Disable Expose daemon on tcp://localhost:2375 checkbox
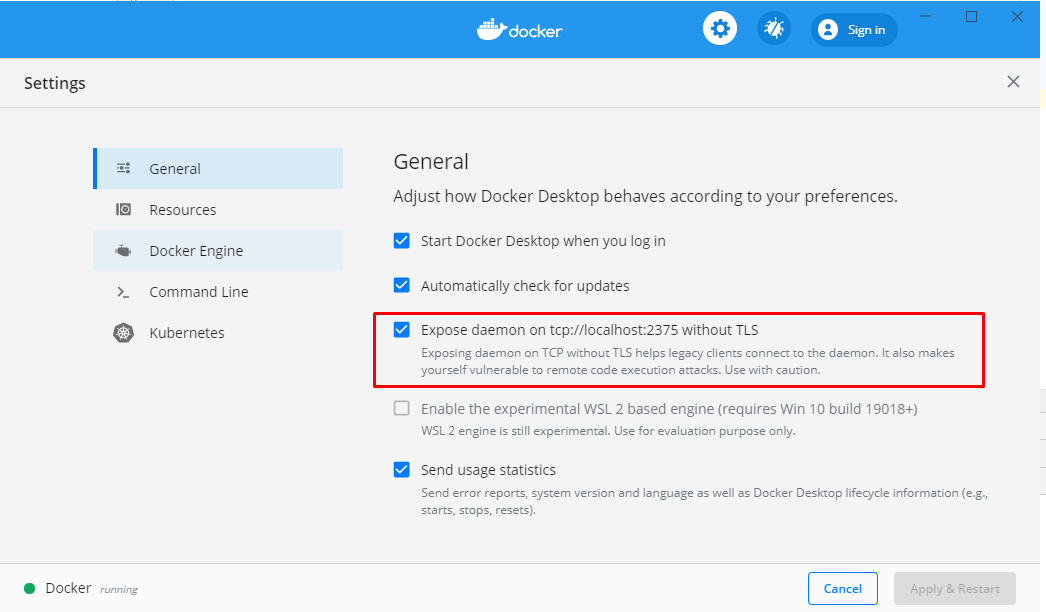This screenshot has width=1046, height=612. click(x=402, y=330)
